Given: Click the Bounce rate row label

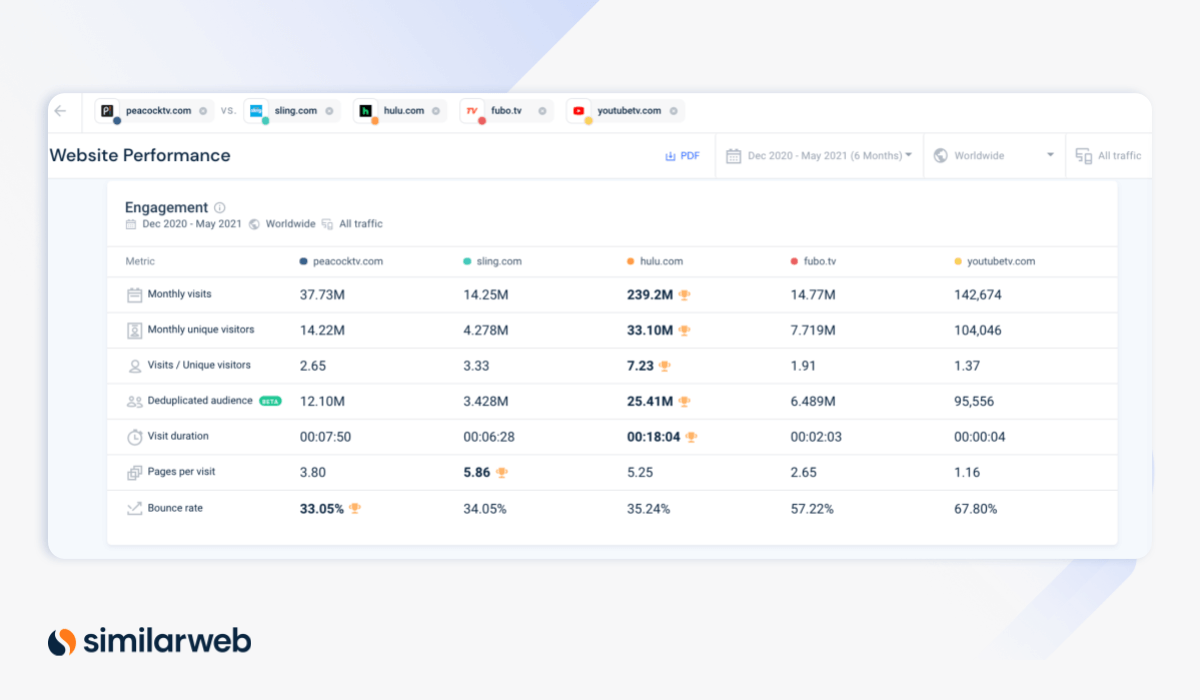Looking at the screenshot, I should point(175,508).
